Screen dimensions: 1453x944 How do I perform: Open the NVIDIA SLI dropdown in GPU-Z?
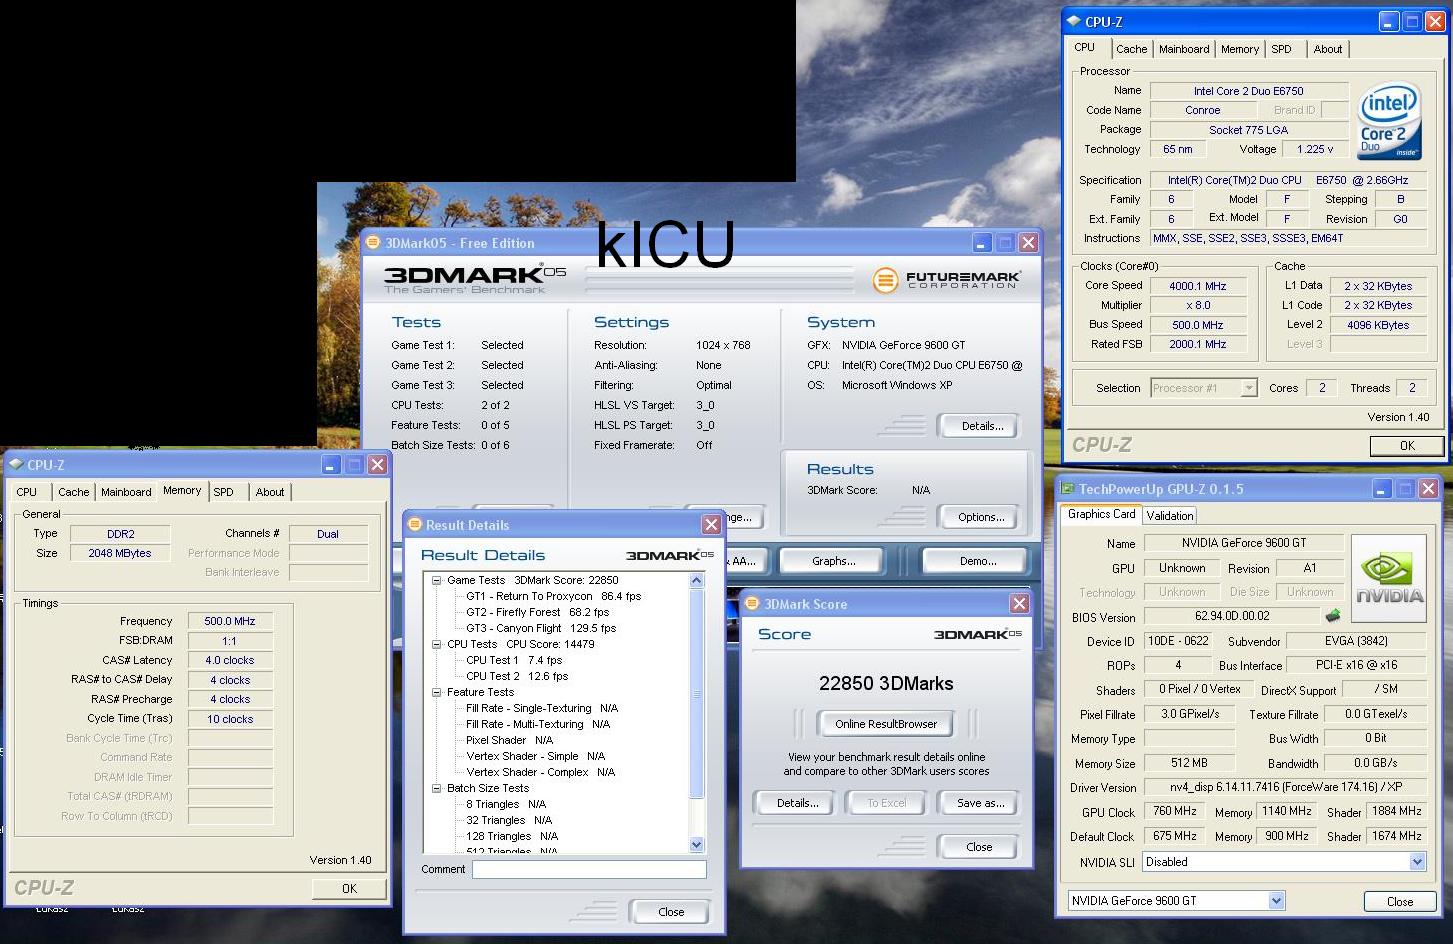(1417, 861)
